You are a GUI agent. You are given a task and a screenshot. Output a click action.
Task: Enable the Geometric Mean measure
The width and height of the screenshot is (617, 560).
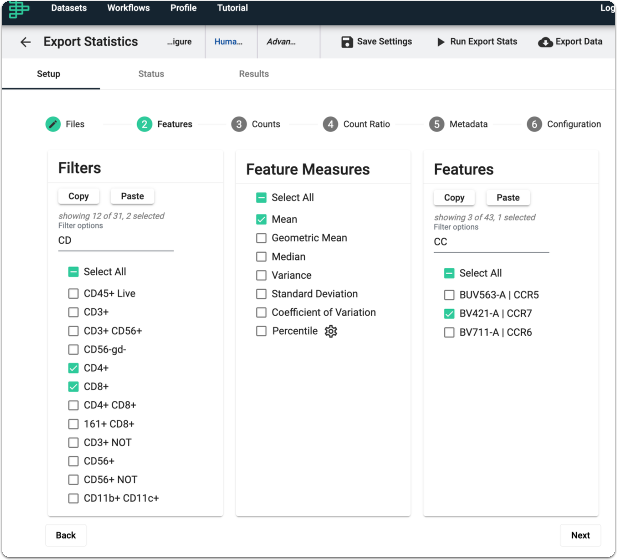pos(261,238)
